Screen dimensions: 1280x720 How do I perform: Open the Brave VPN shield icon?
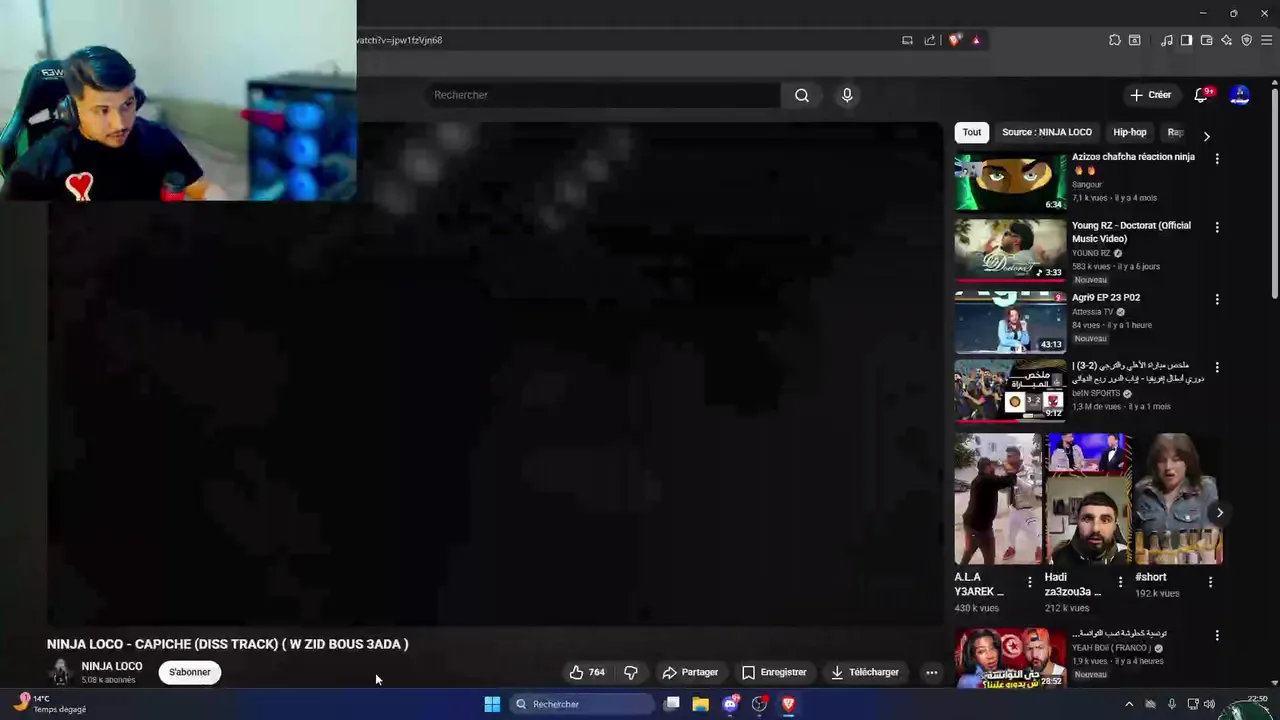click(1247, 40)
